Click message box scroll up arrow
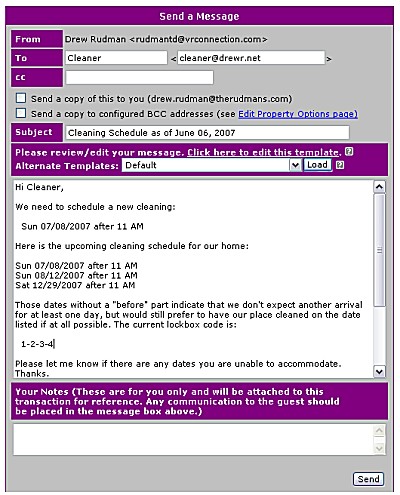The height and width of the screenshot is (495, 400). pos(379,187)
